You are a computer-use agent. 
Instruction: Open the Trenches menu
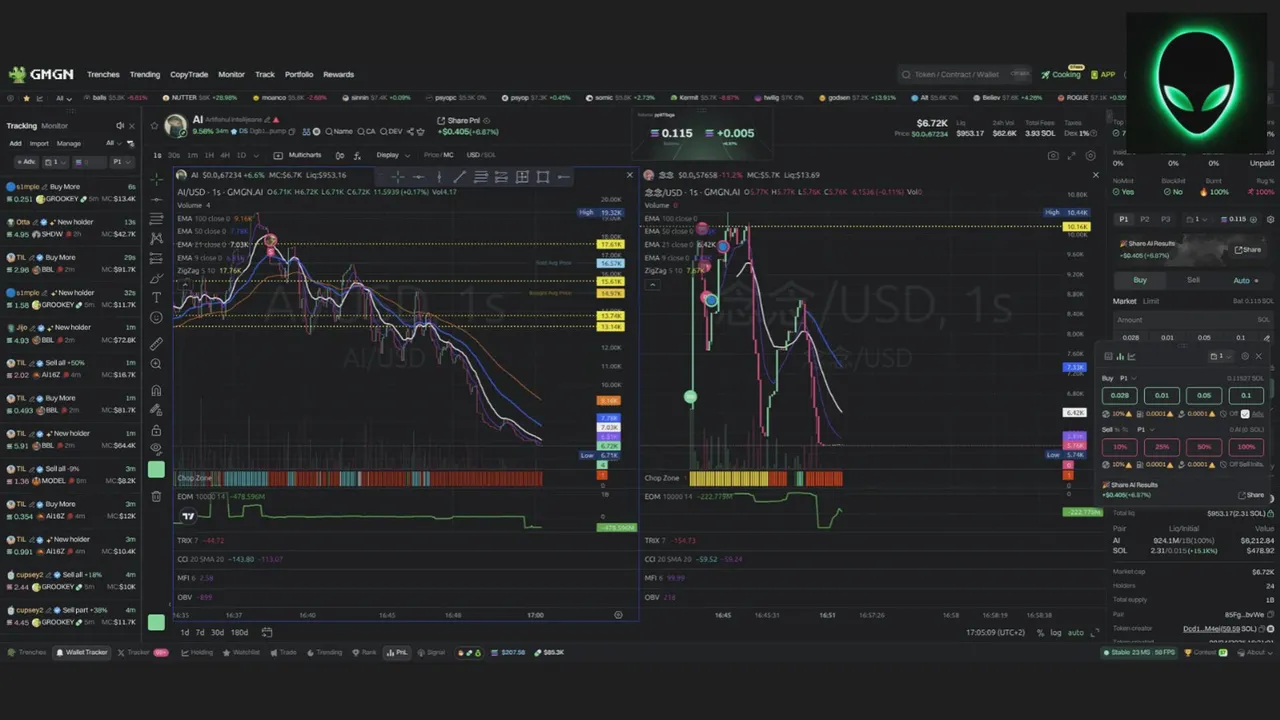coord(103,74)
